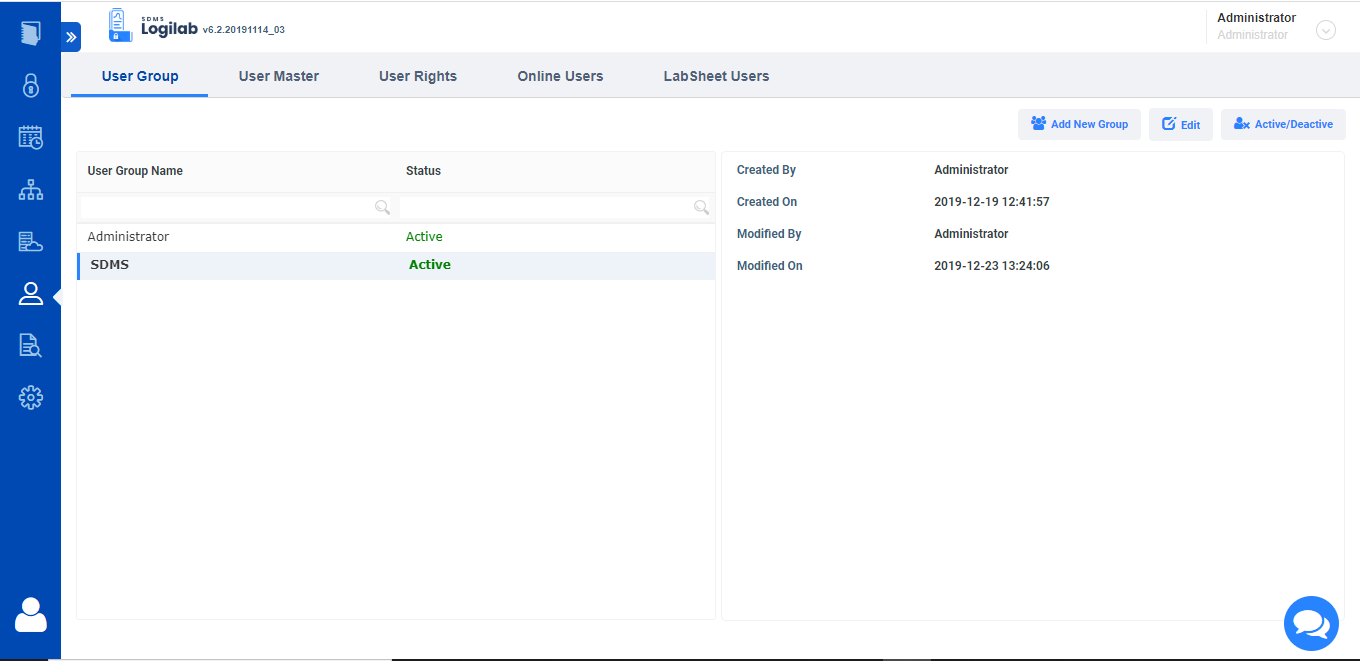Click the user avatar at sidebar bottom

pyautogui.click(x=30, y=615)
